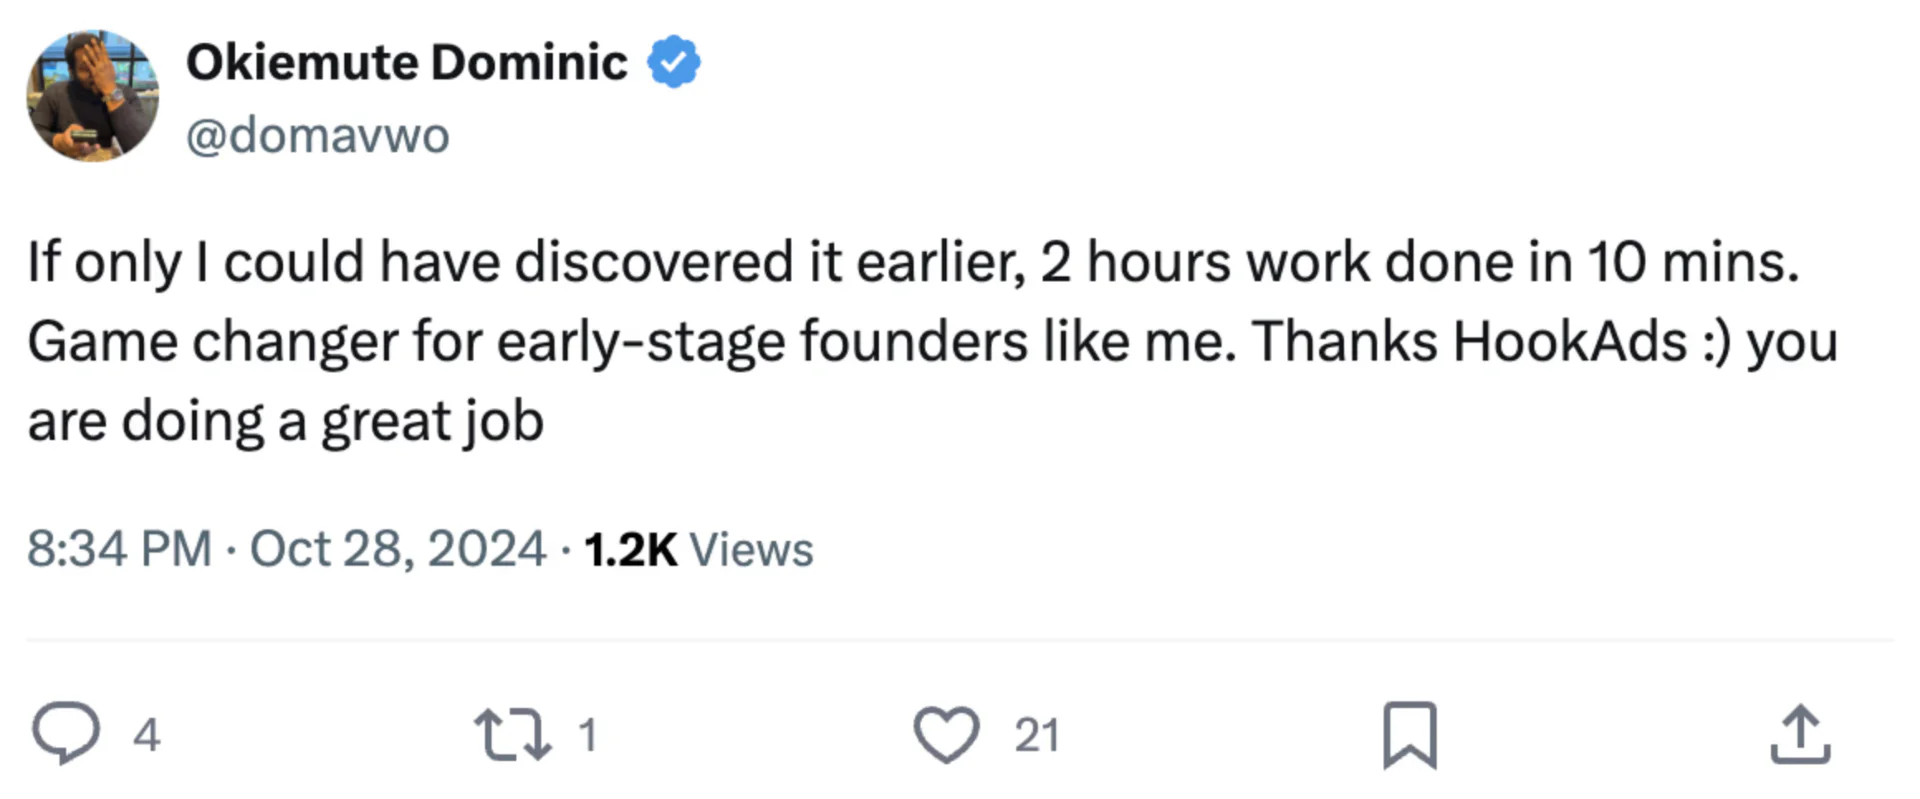Click the reply count of 4
The width and height of the screenshot is (1920, 799).
[147, 735]
